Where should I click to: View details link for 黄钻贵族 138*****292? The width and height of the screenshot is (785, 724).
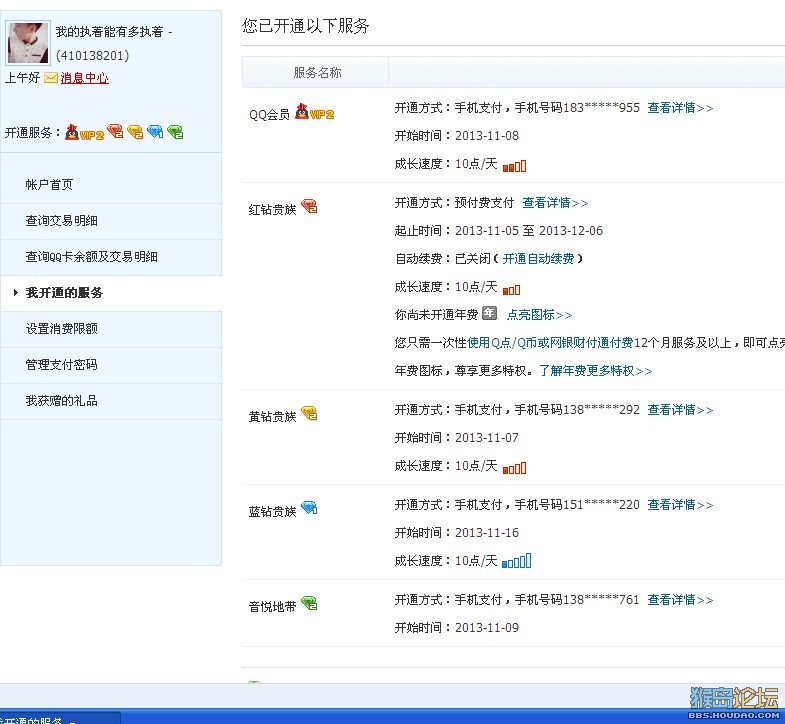pyautogui.click(x=680, y=410)
